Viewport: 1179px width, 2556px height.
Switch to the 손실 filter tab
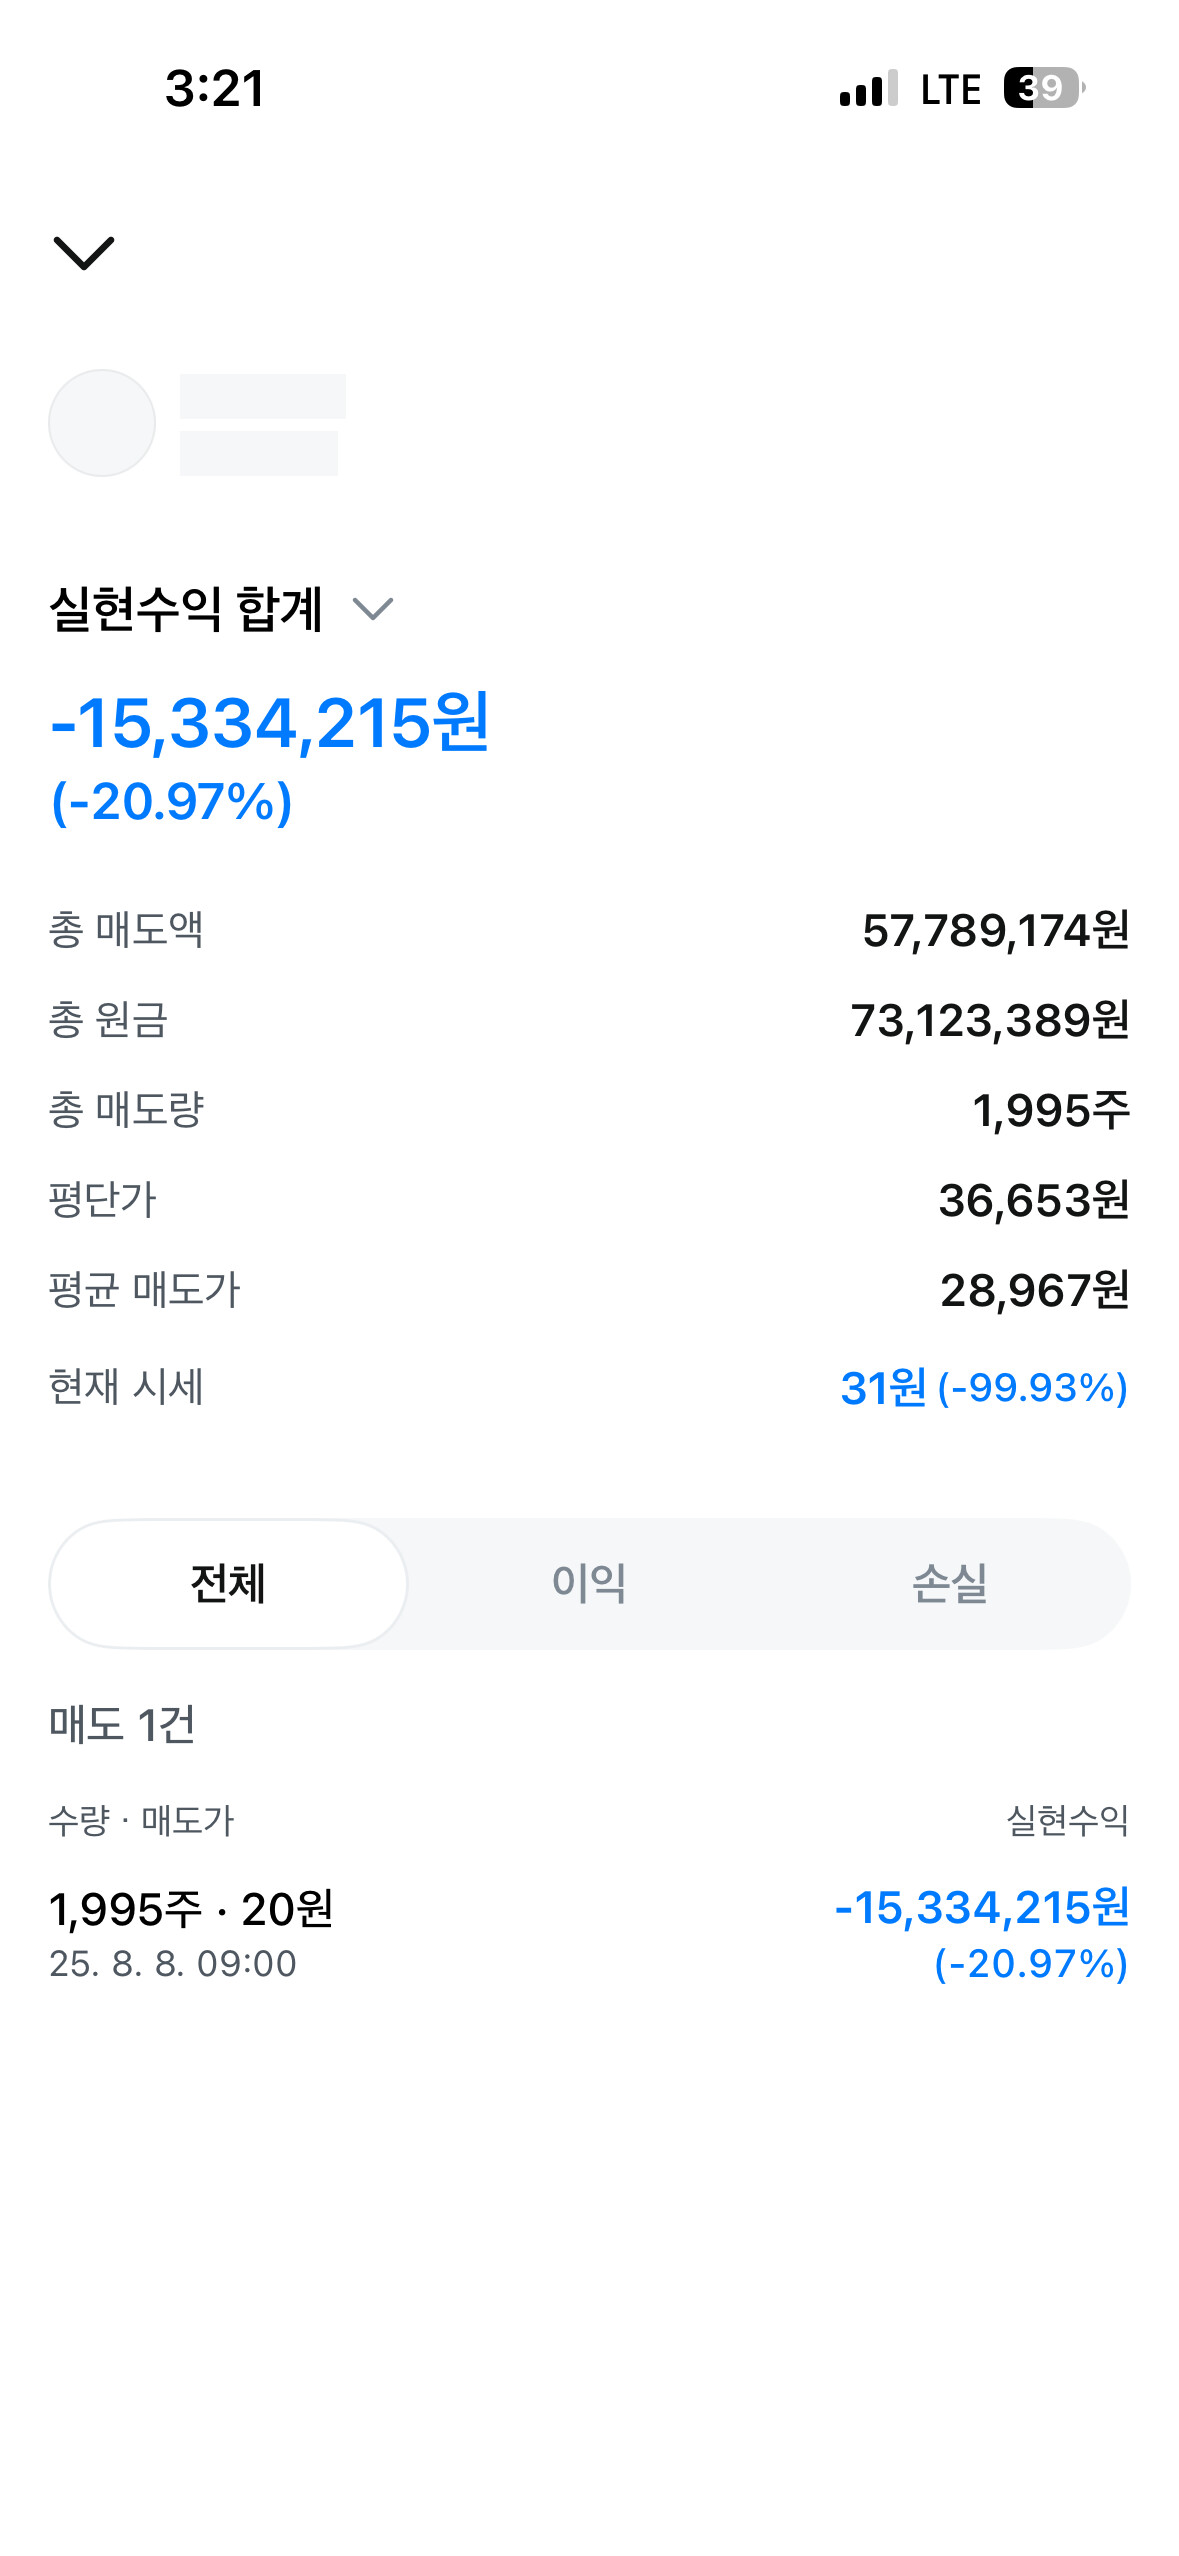(x=949, y=1584)
